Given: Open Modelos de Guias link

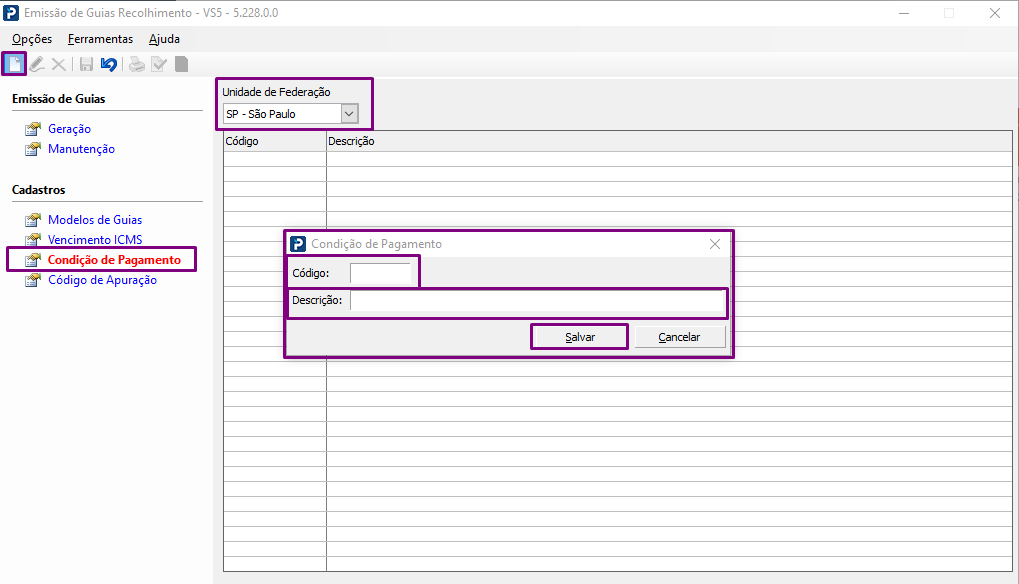Looking at the screenshot, I should (x=95, y=220).
